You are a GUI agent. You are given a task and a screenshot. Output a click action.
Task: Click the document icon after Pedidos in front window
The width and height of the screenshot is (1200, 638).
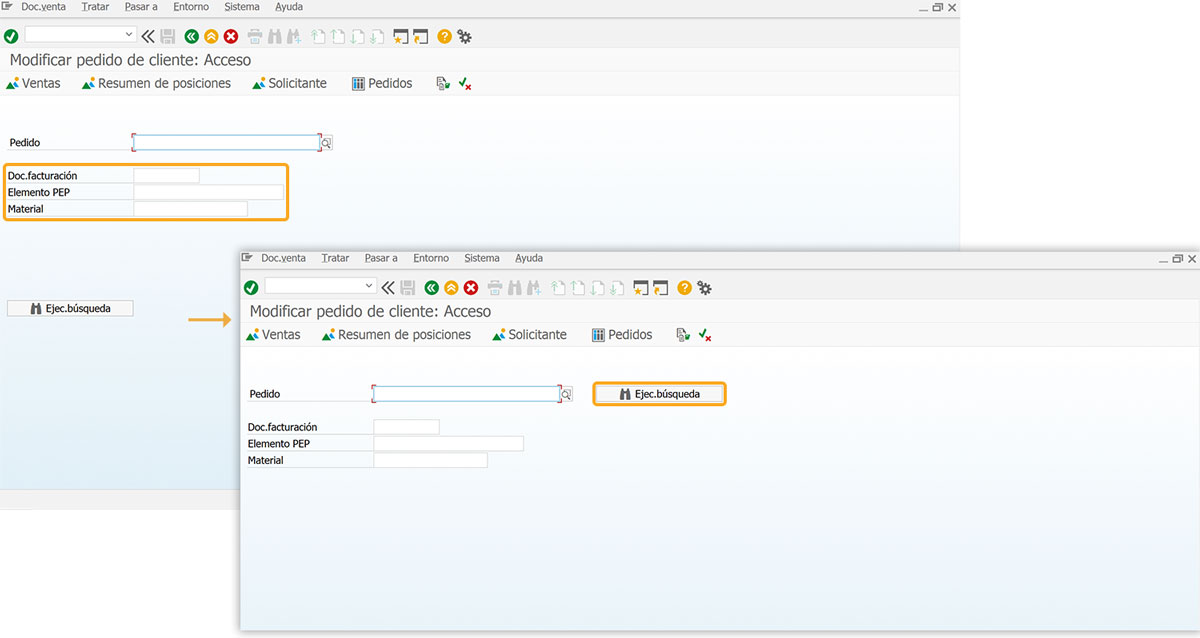683,335
